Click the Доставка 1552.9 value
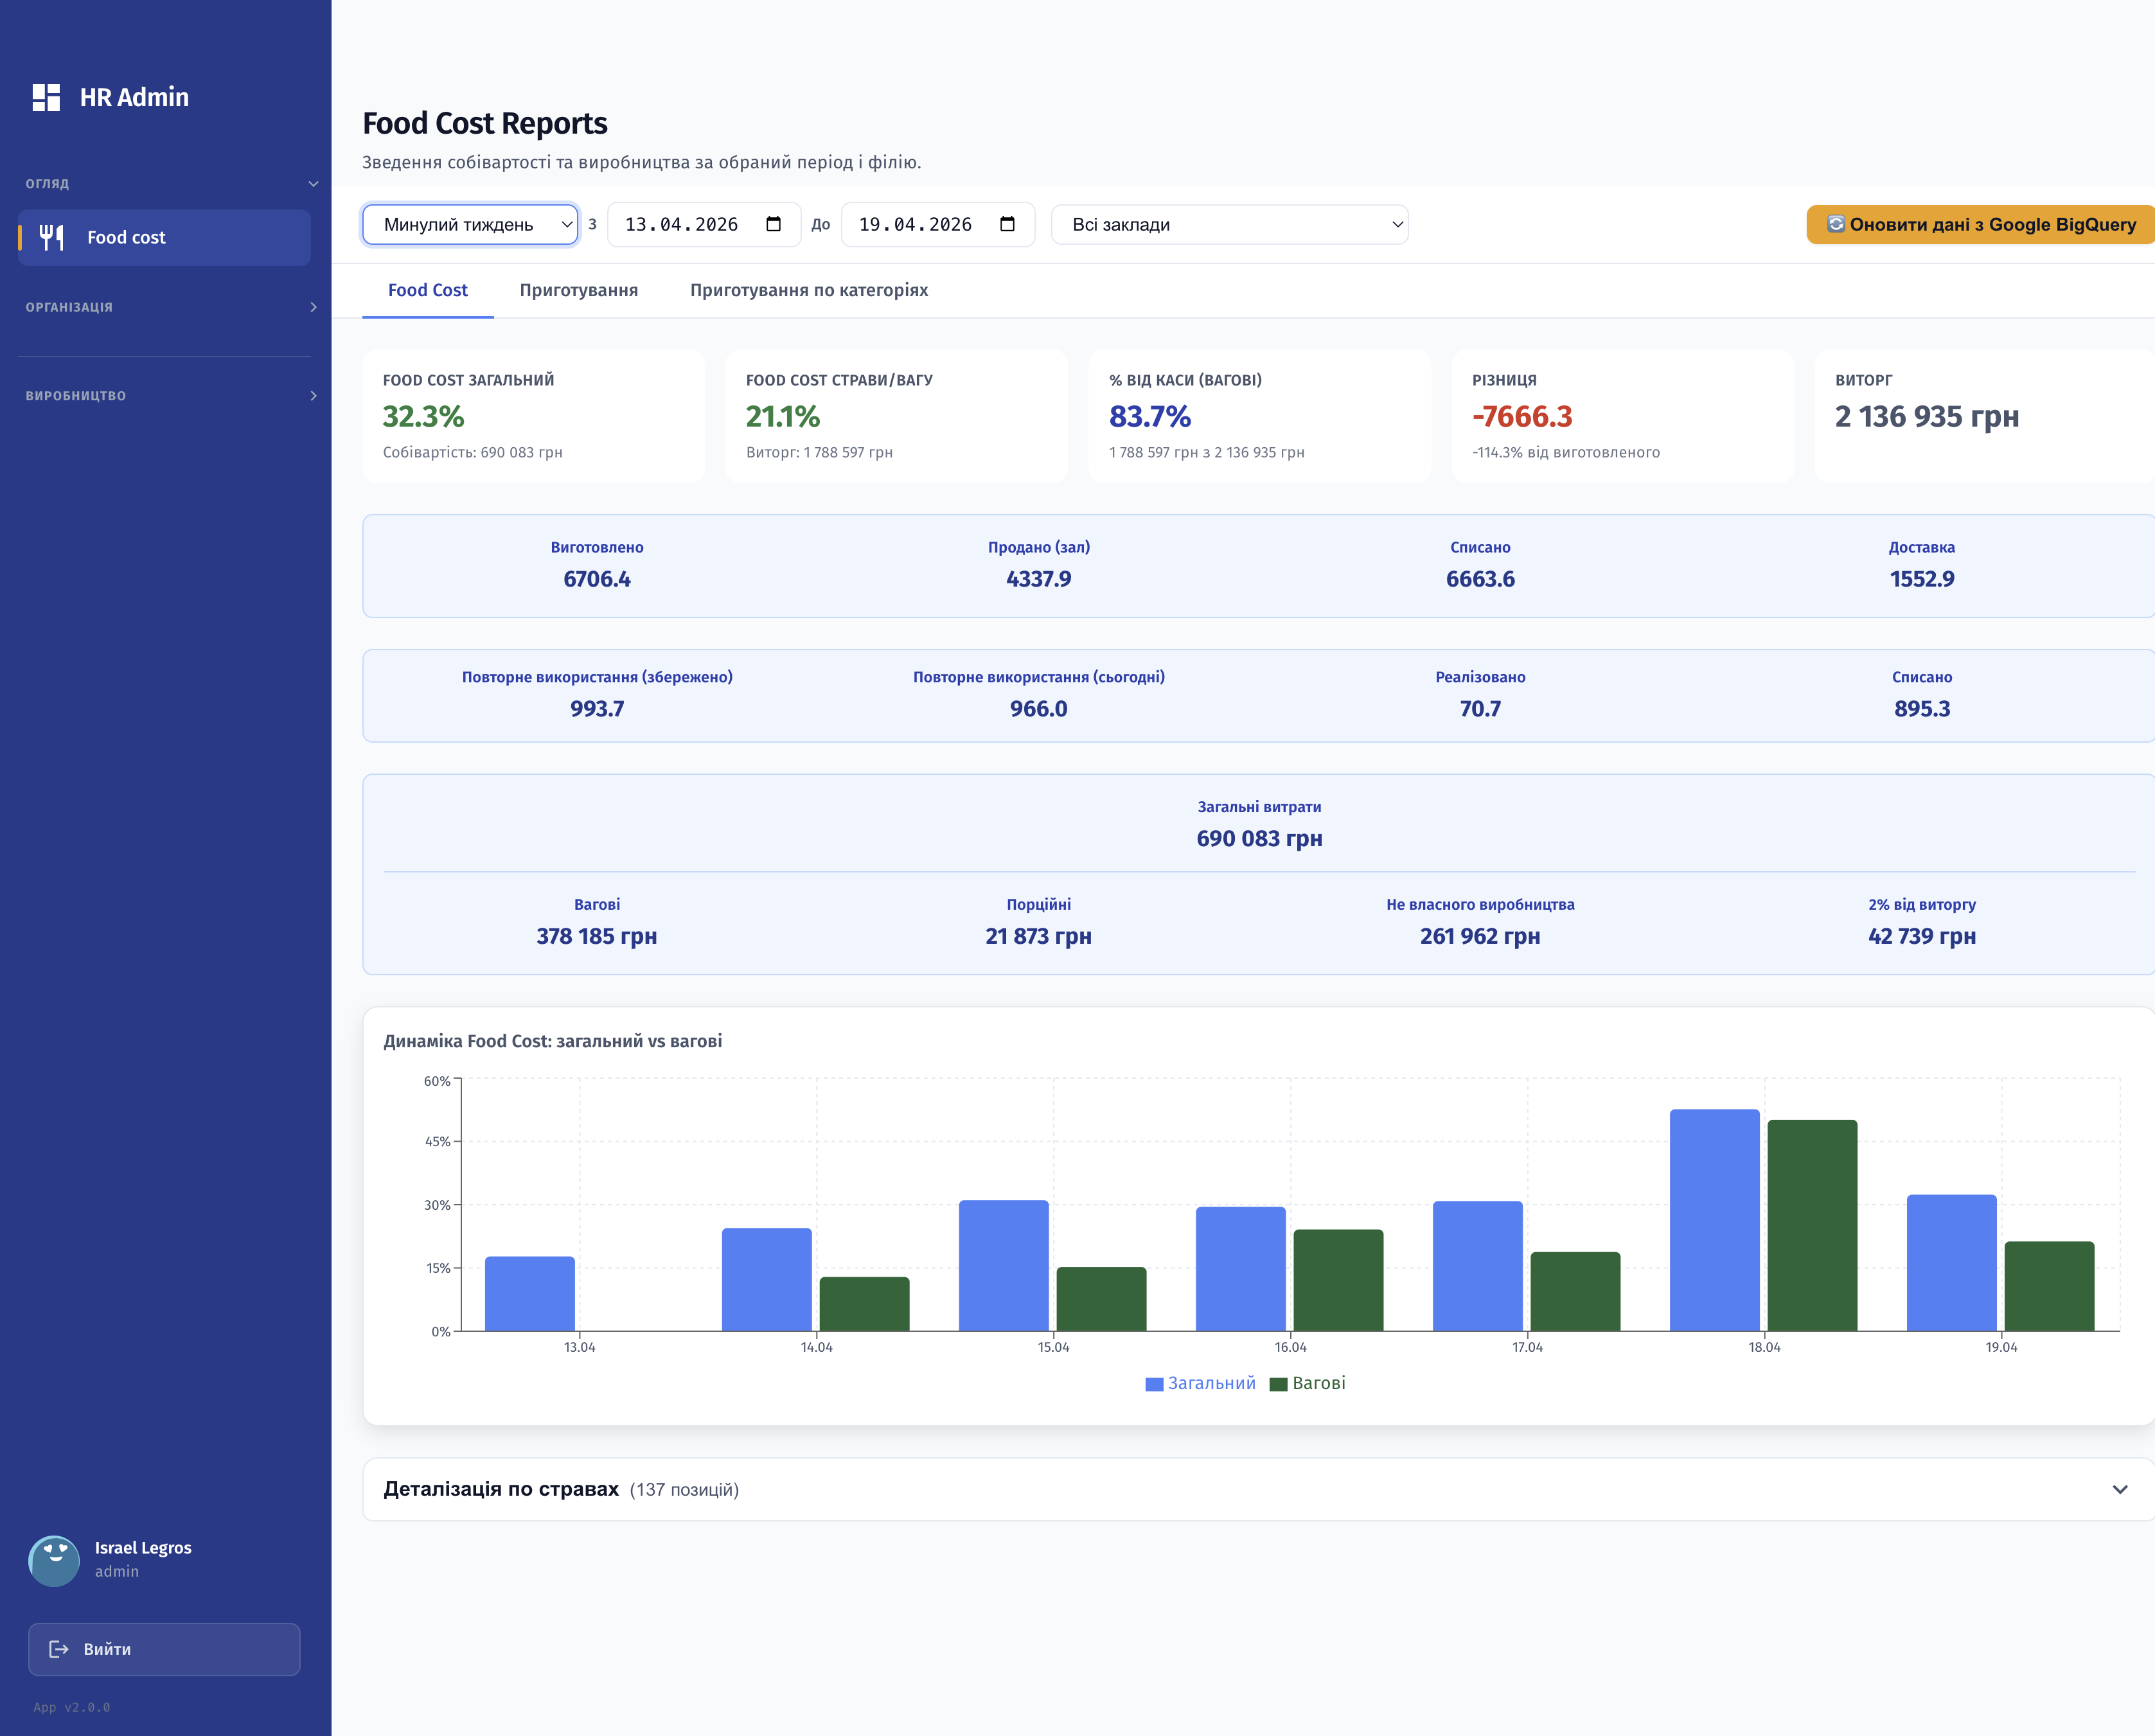The image size is (2155, 1736). click(x=1922, y=579)
